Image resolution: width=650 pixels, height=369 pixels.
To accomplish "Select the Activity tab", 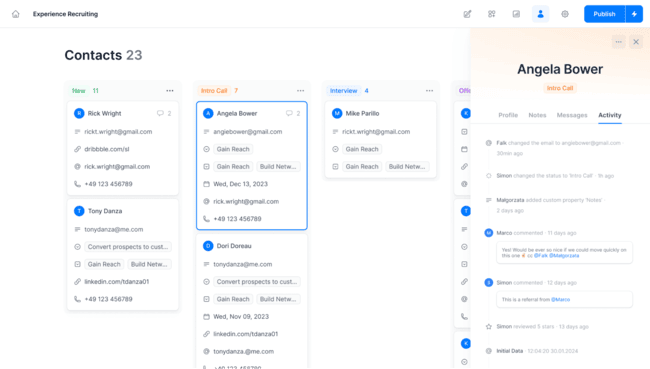I will point(610,115).
